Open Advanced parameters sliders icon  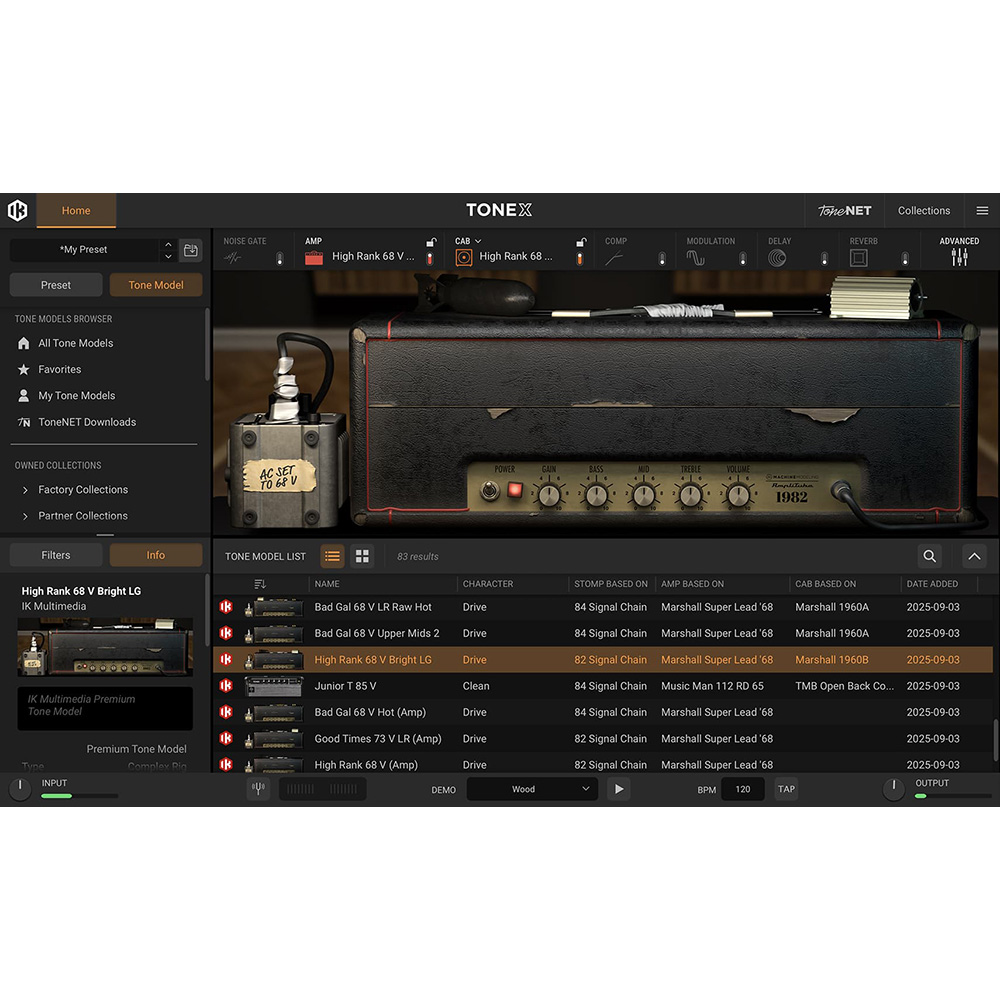[x=959, y=257]
